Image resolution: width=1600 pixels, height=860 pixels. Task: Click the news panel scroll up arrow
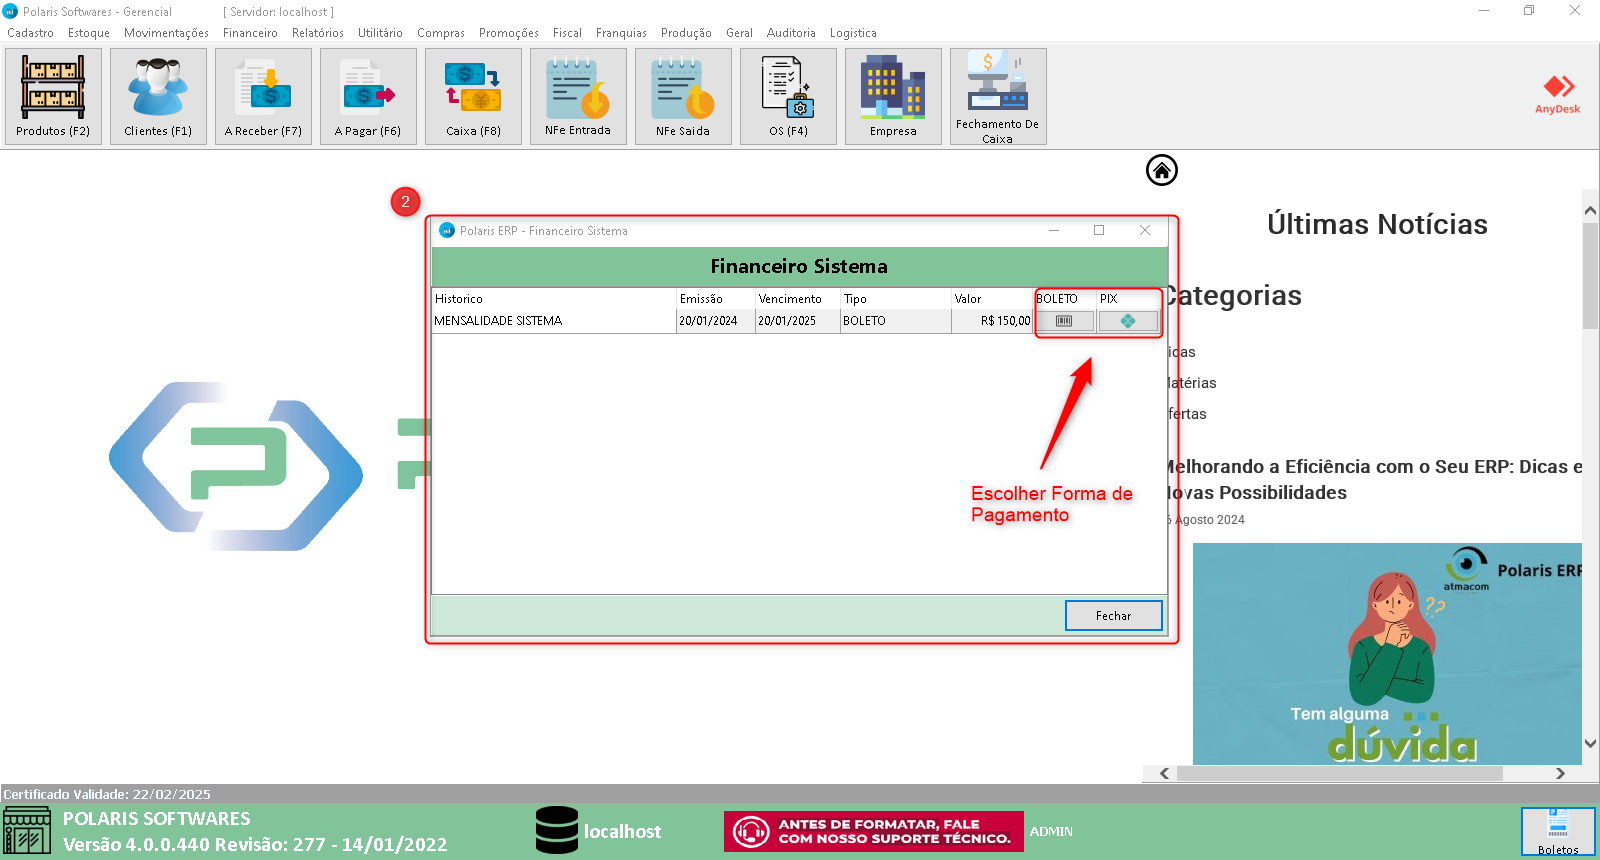pos(1590,211)
